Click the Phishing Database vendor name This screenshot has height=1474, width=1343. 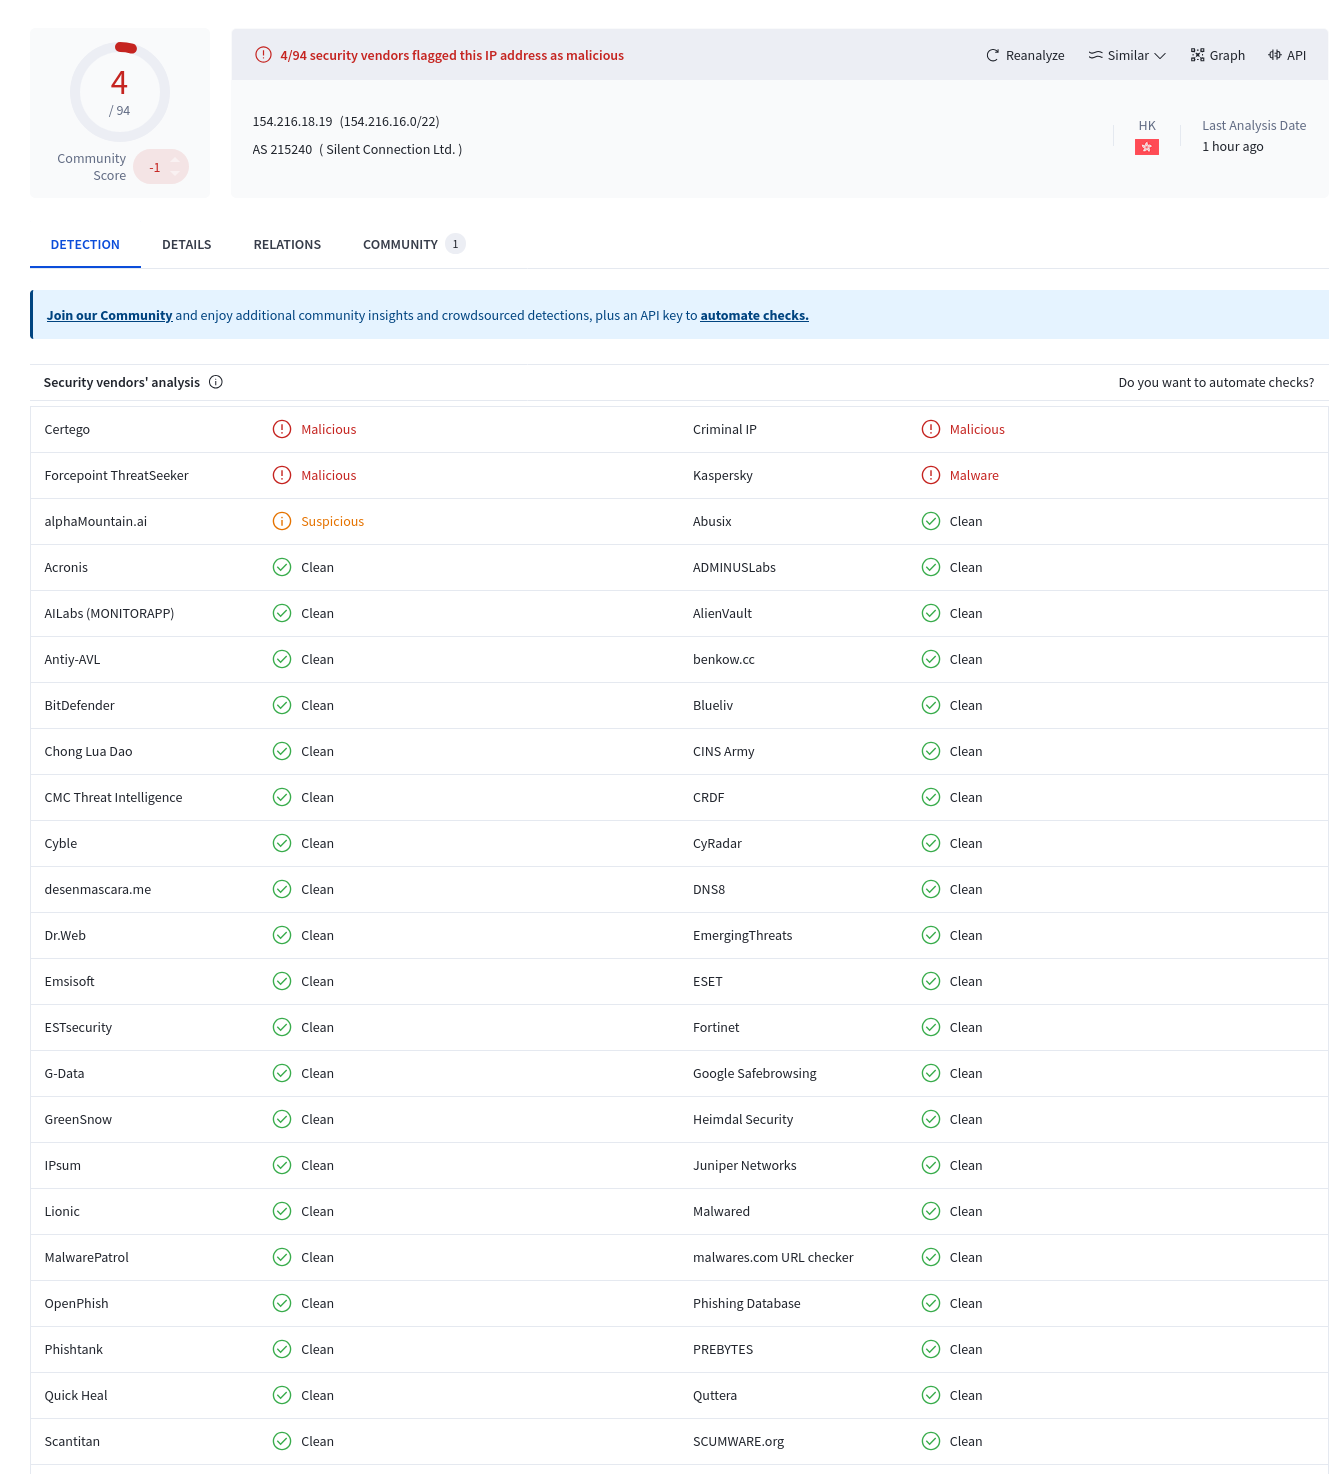[x=747, y=1303]
